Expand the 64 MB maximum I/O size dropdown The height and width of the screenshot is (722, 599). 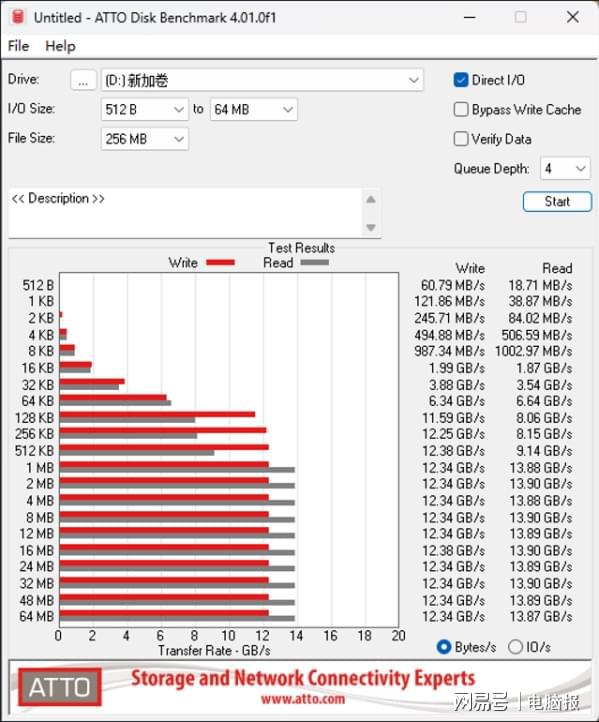pyautogui.click(x=254, y=110)
